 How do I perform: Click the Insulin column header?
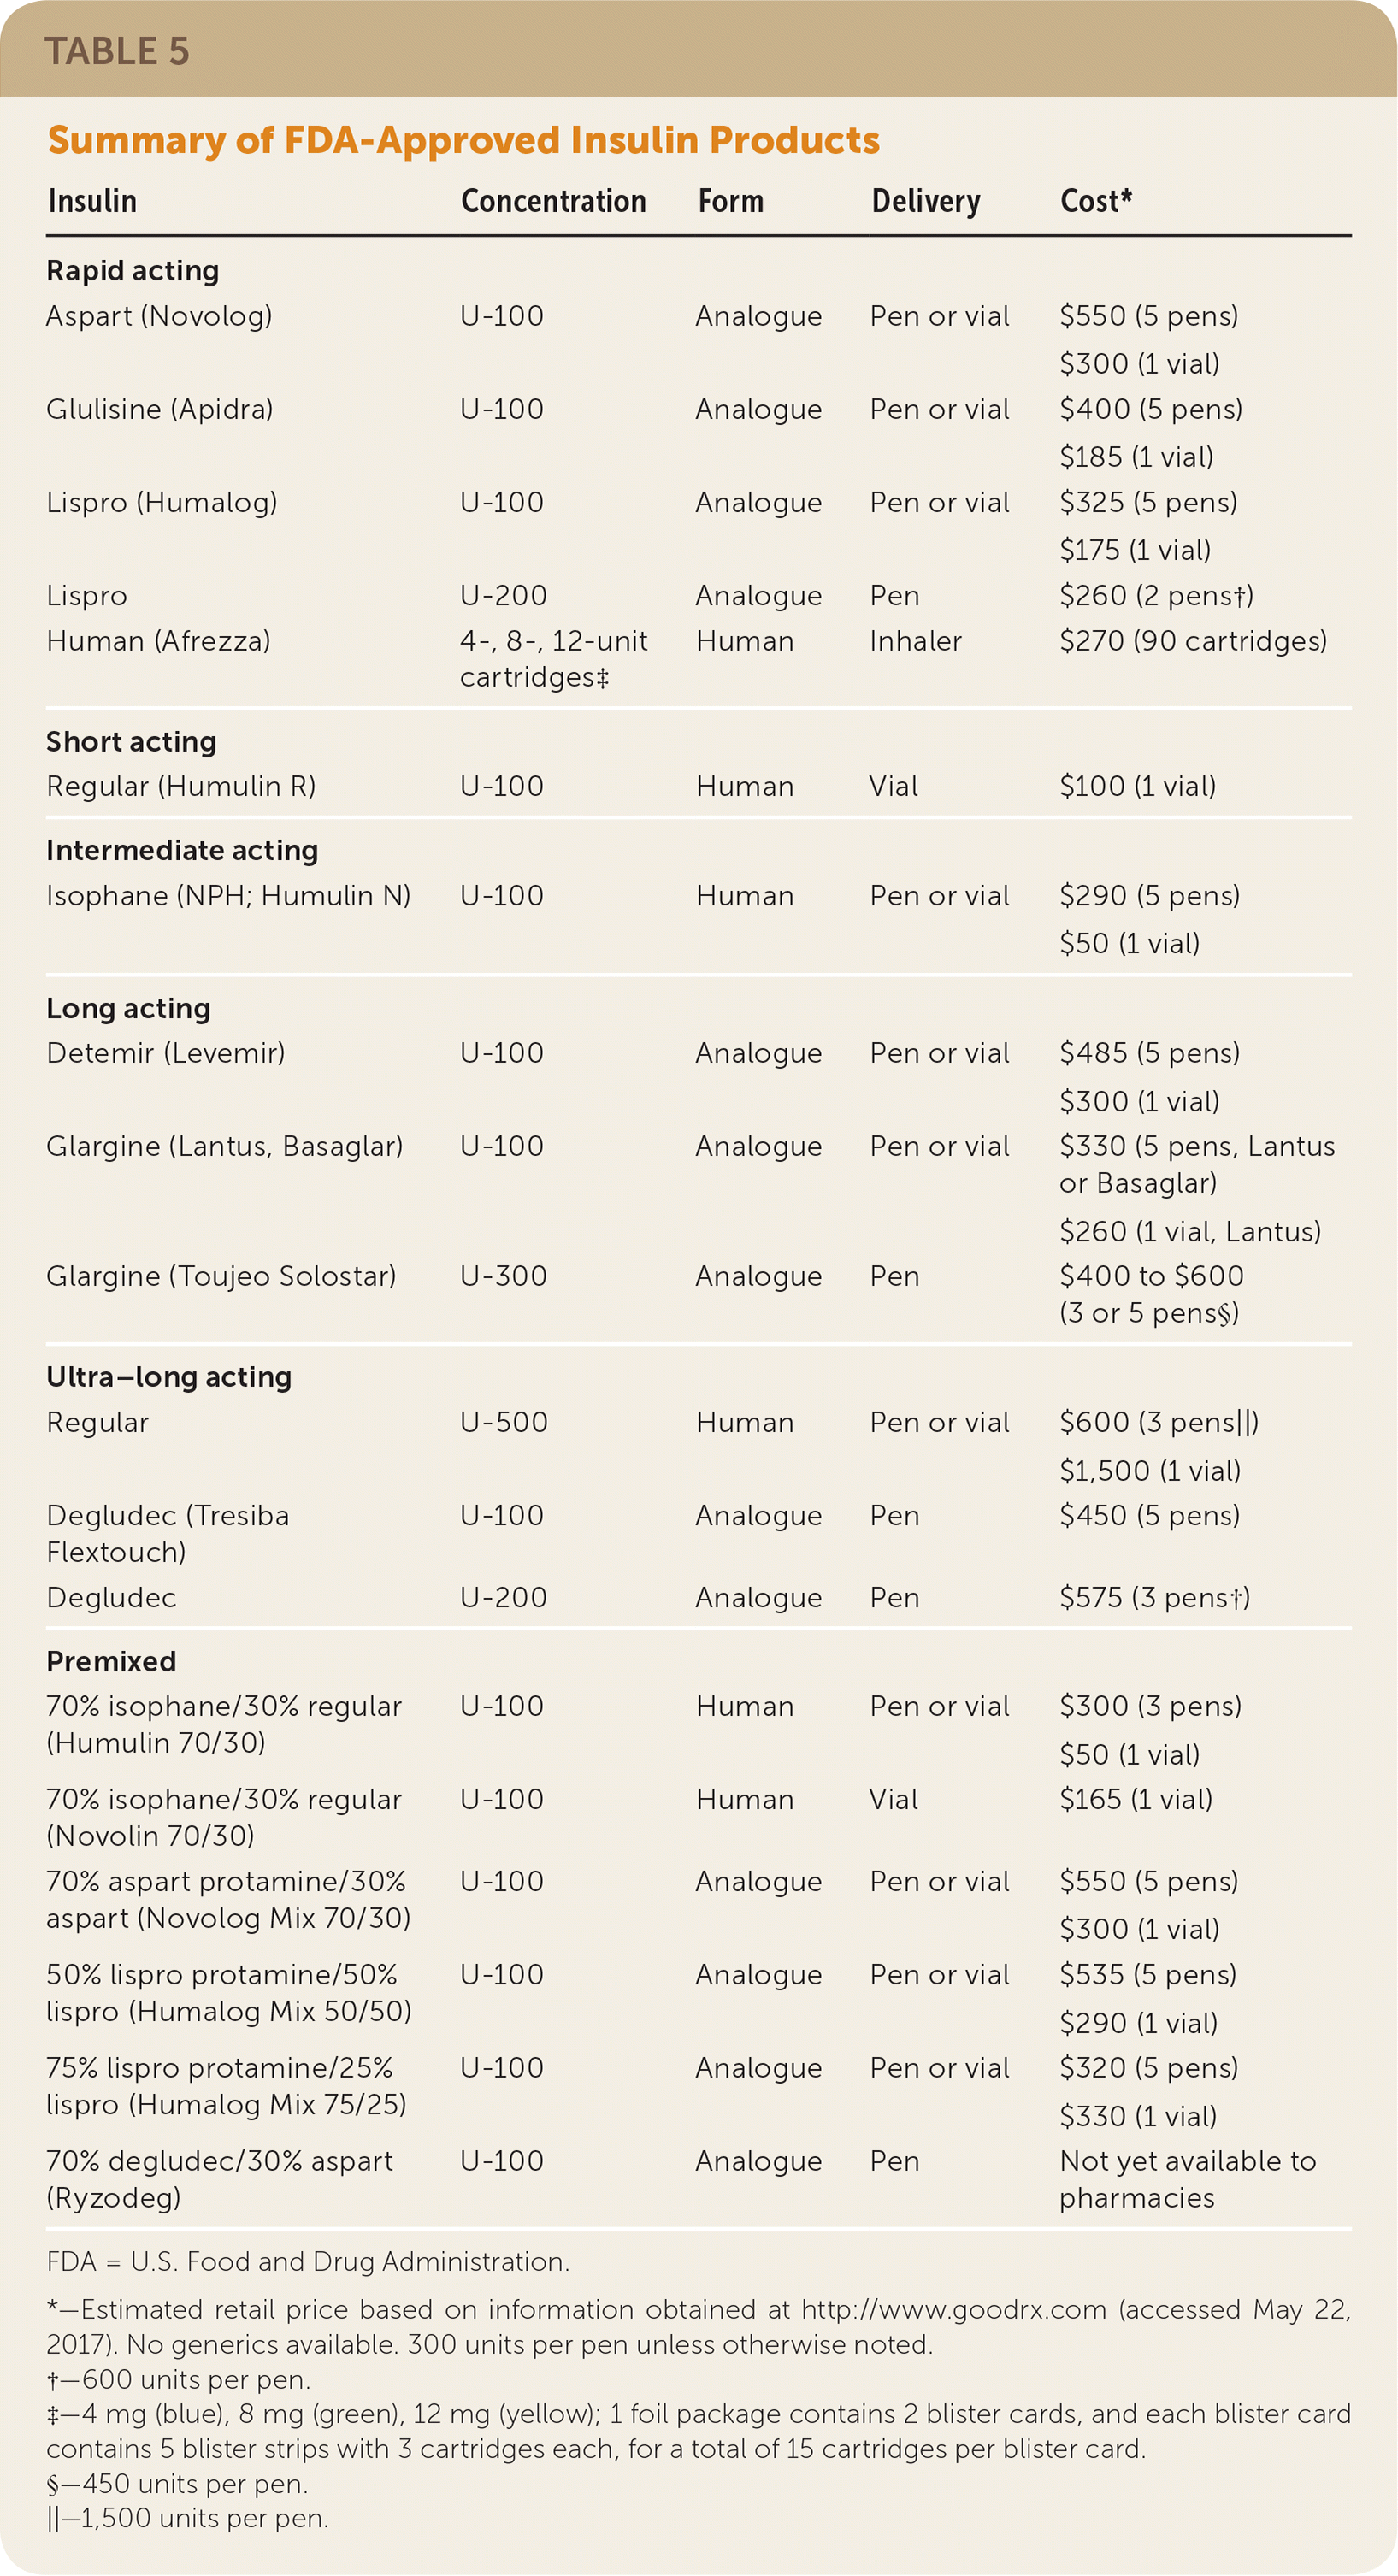[x=92, y=201]
